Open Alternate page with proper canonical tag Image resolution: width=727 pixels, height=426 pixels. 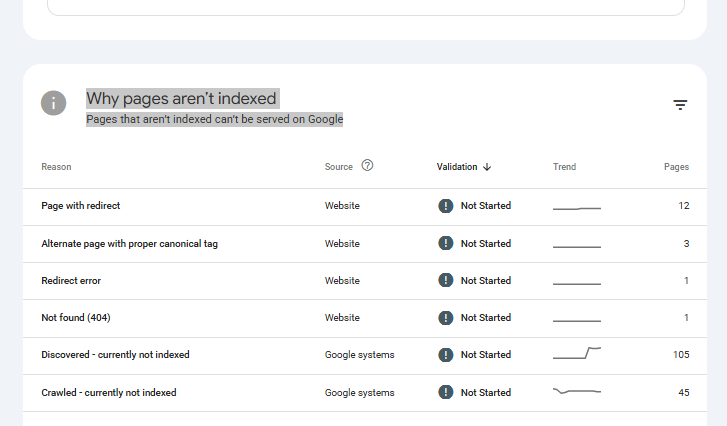pyautogui.click(x=129, y=244)
